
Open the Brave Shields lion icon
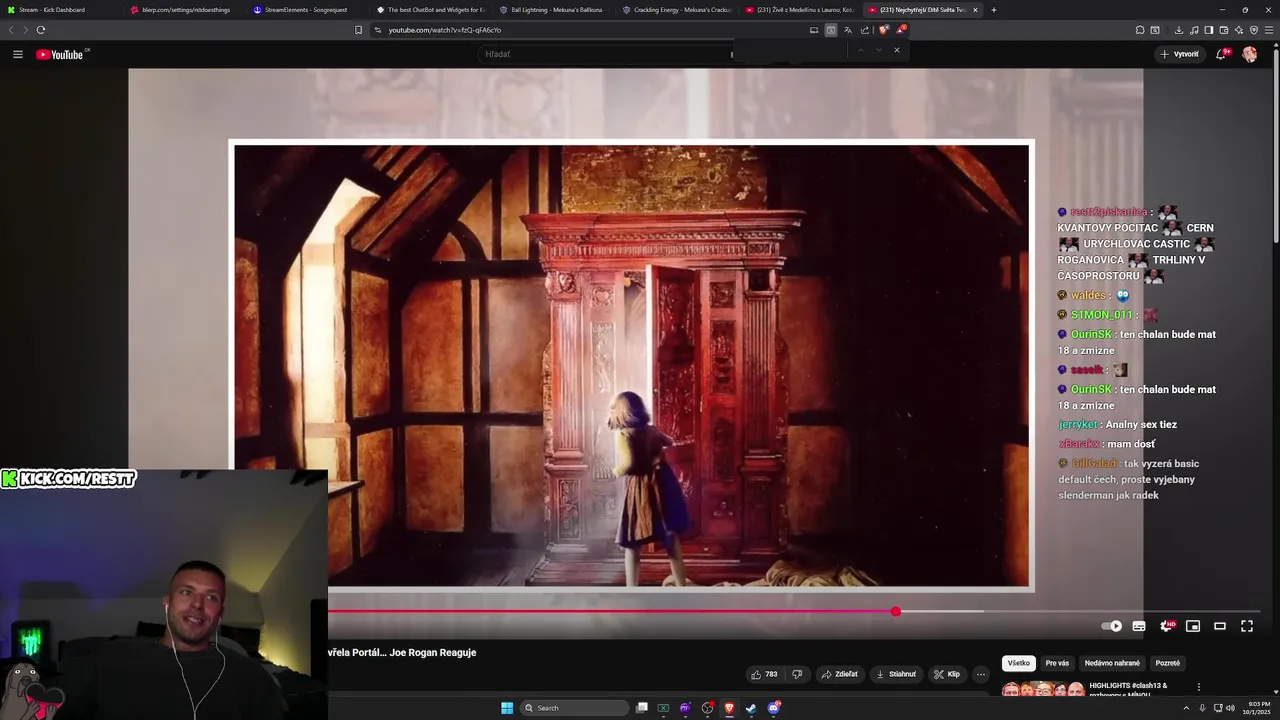(x=883, y=30)
